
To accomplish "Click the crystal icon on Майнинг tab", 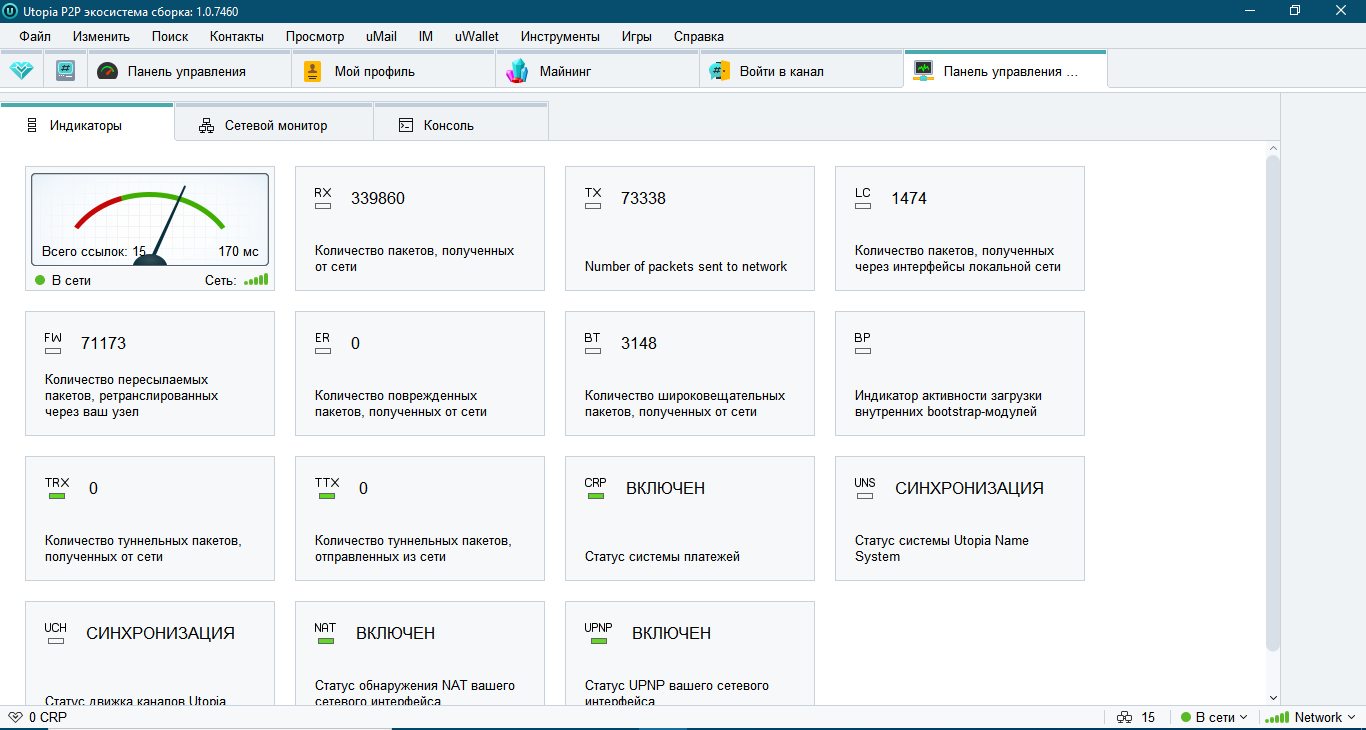I will pos(517,71).
